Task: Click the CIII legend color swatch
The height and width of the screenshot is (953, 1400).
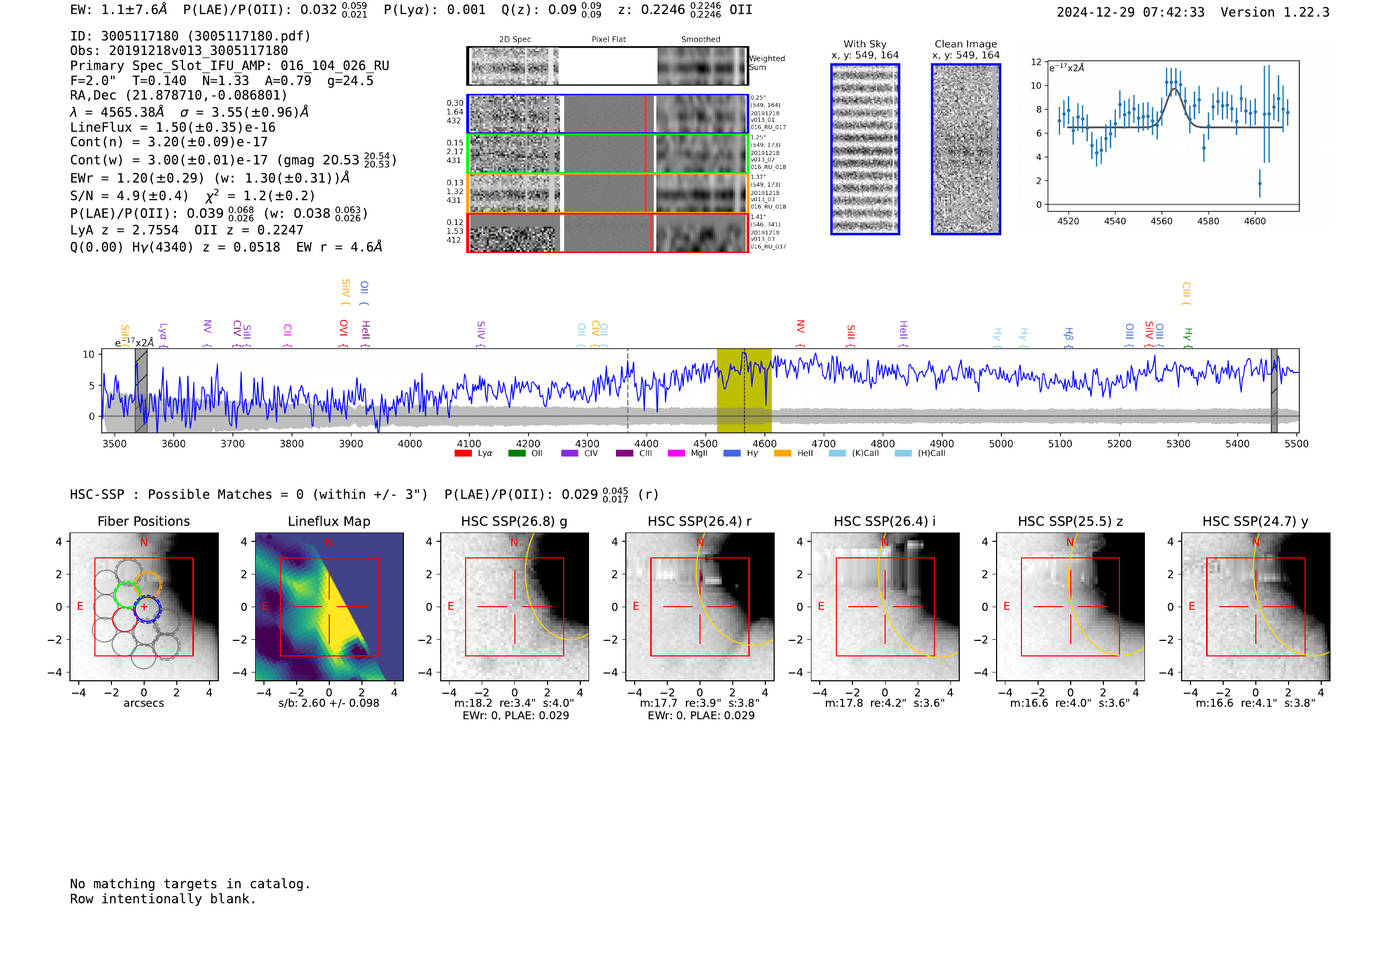Action: (624, 453)
